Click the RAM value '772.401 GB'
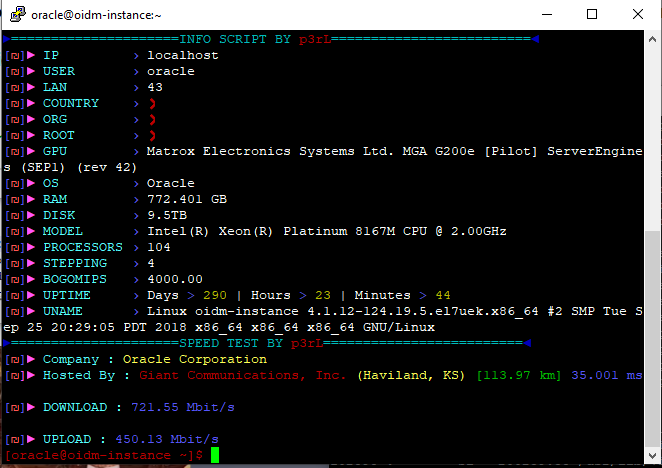The height and width of the screenshot is (468, 662). point(187,199)
